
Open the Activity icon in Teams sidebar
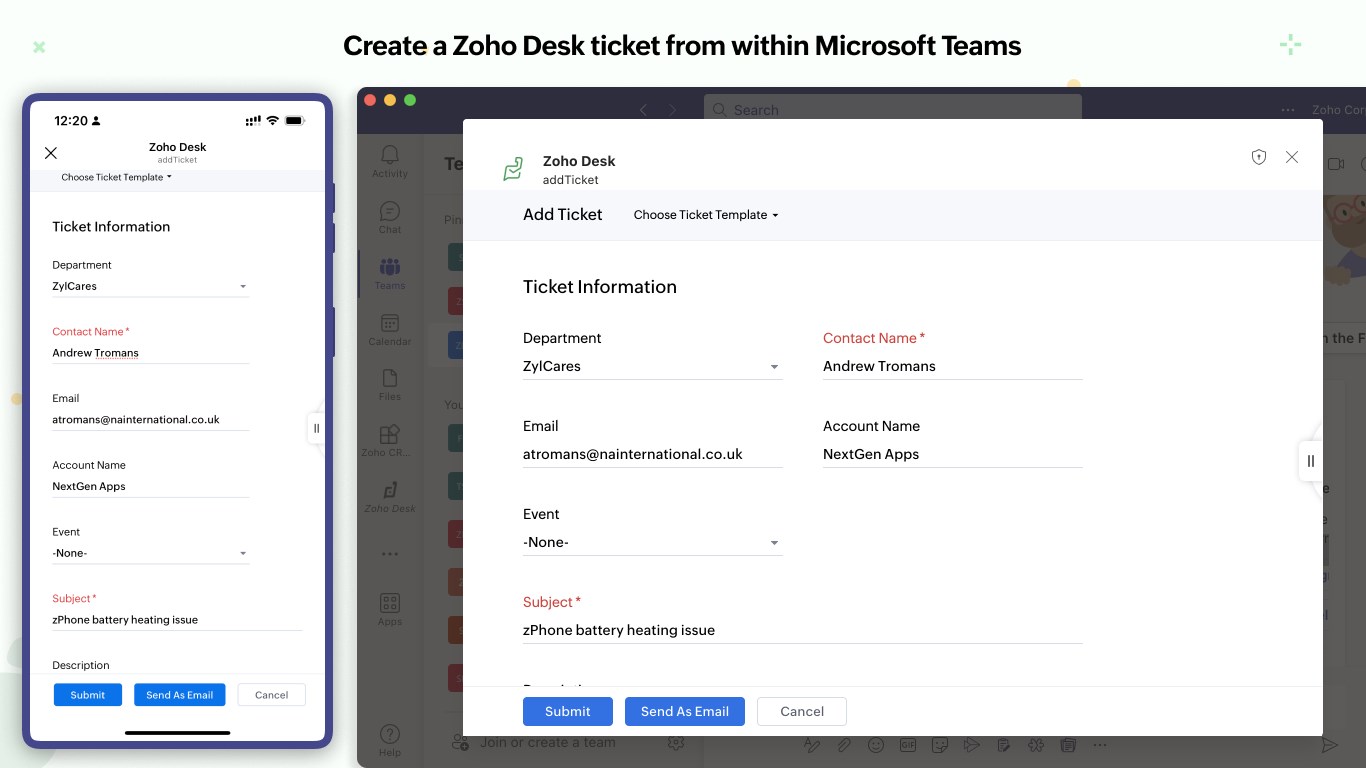click(x=390, y=158)
